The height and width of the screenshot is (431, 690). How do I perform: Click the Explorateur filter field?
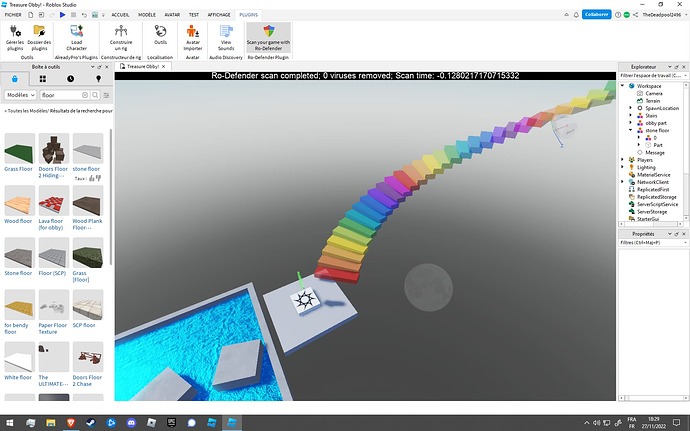tap(652, 76)
